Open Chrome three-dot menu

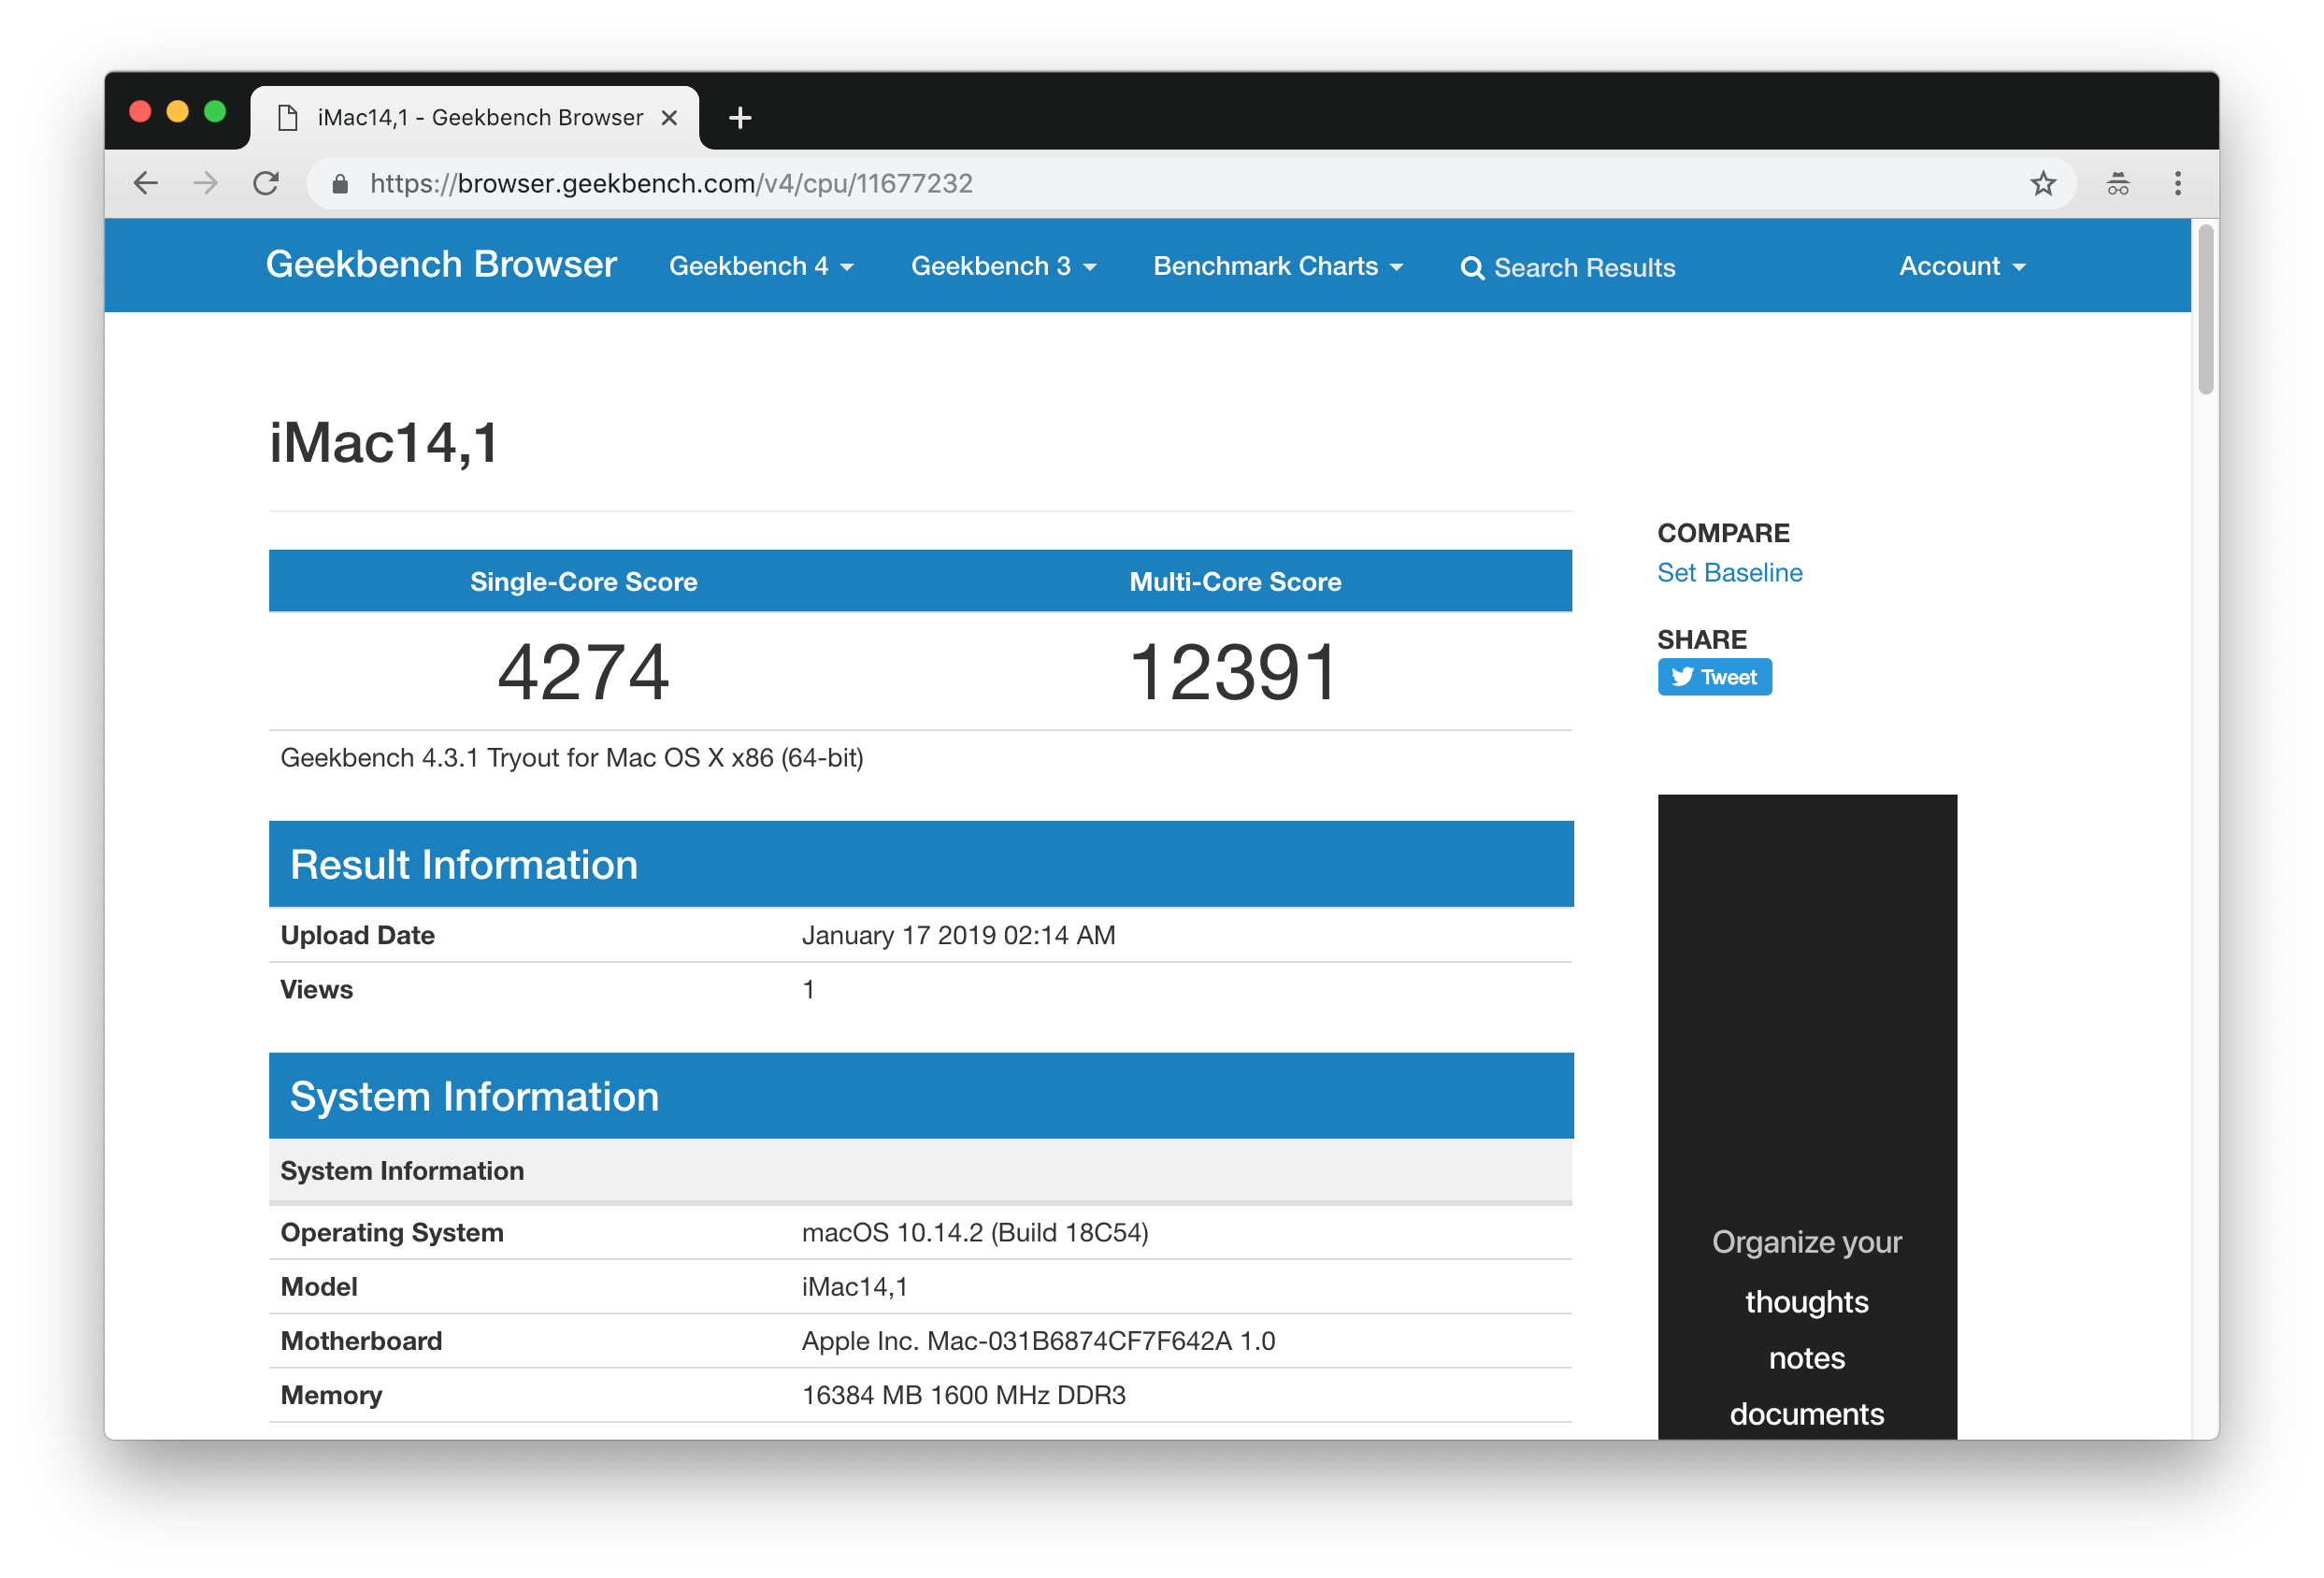pyautogui.click(x=2178, y=183)
